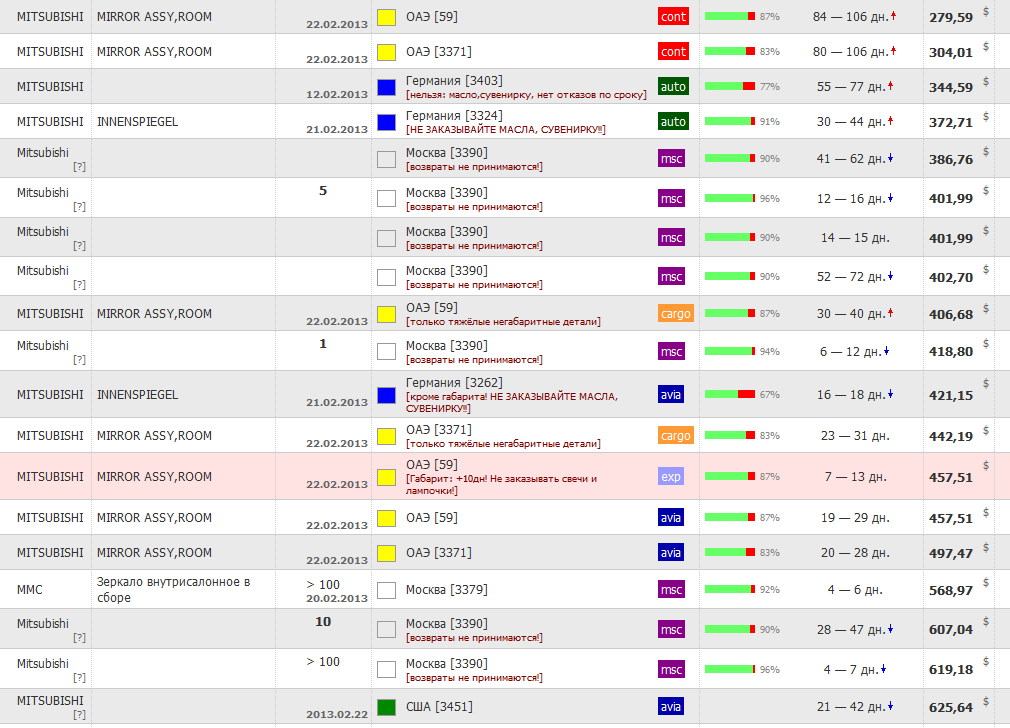Click the note 'нельзя: масло,сувенирку, нет отказов по сроку'
Screen dimensions: 1010x728
click(526, 95)
